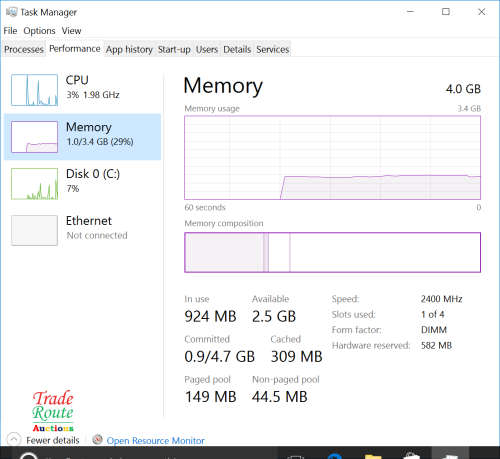Click the Resource Monitor icon
The height and width of the screenshot is (459, 500).
coord(97,440)
